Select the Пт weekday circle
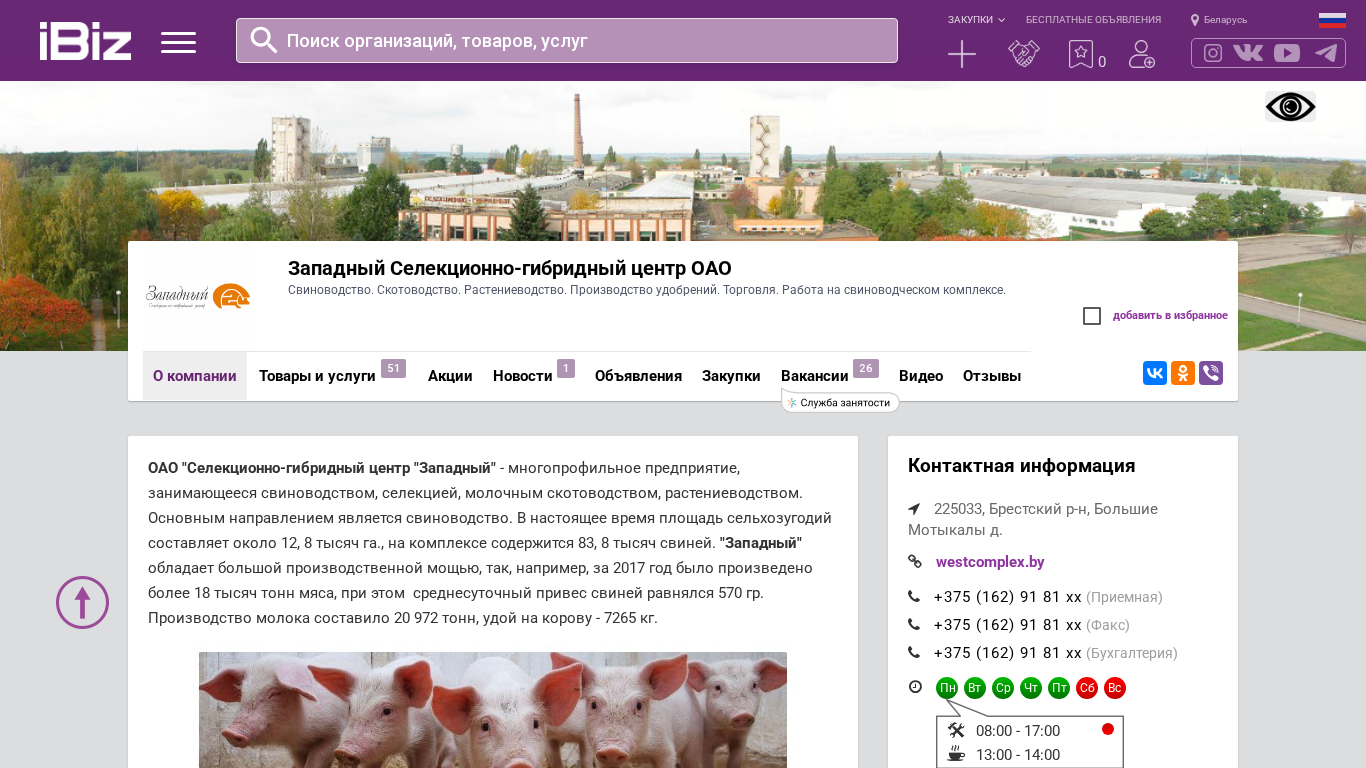1366x768 pixels. (x=1059, y=688)
